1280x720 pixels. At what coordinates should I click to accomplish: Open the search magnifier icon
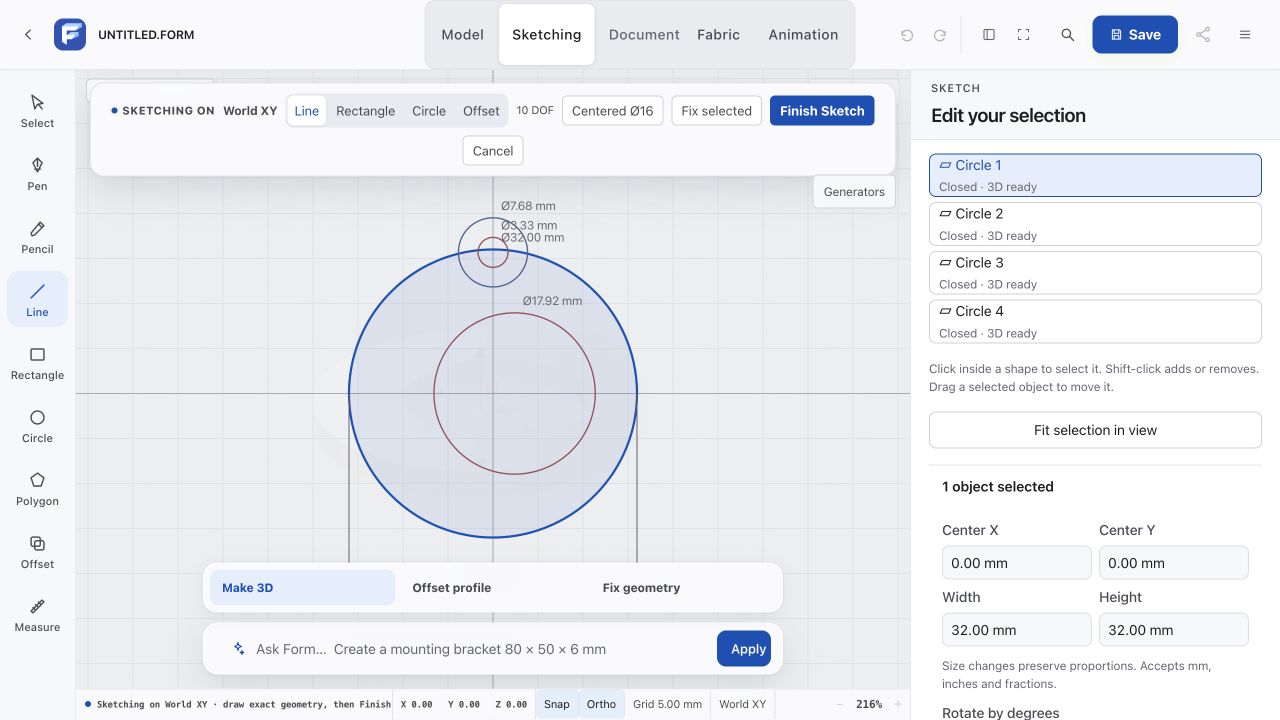pos(1067,35)
